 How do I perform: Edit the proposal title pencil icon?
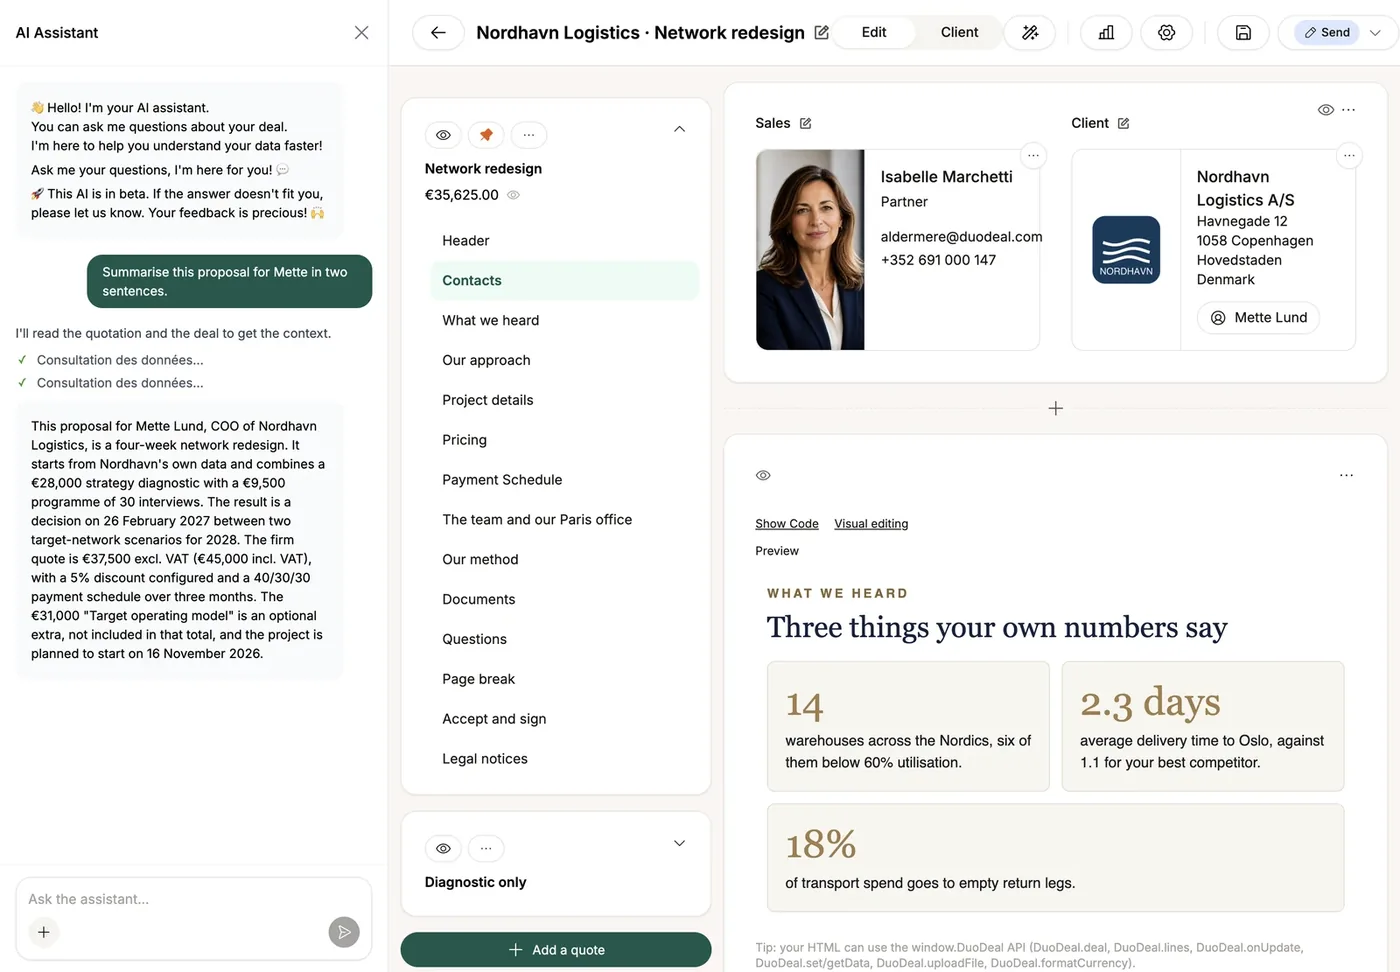tap(821, 33)
